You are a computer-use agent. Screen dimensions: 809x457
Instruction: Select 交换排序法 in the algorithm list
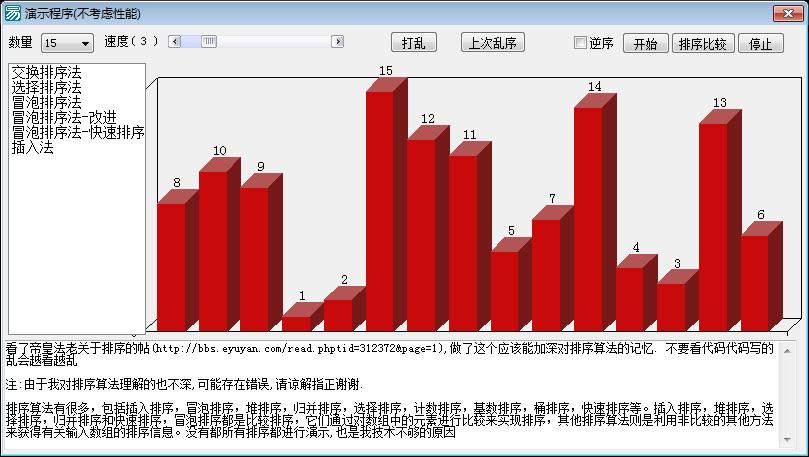46,73
